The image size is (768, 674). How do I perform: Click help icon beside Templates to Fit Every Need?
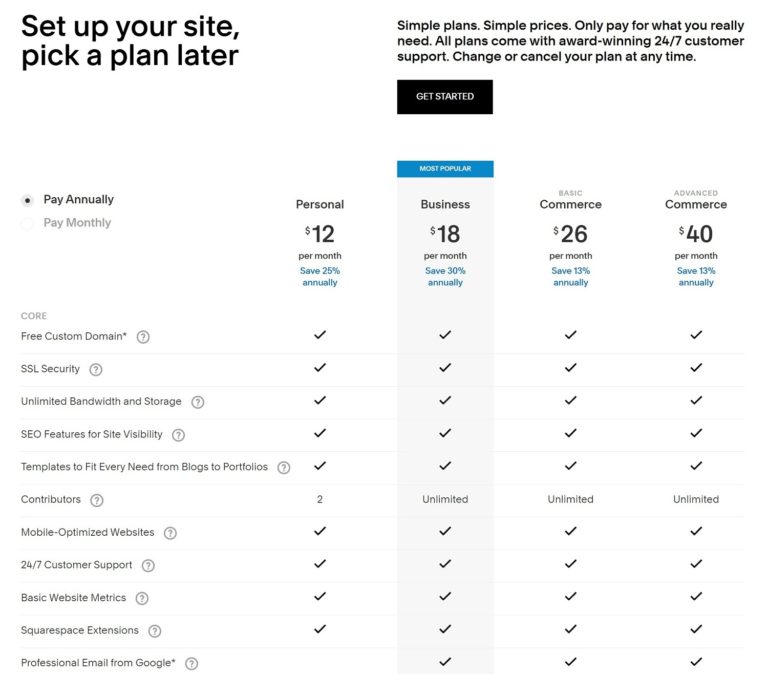[284, 467]
